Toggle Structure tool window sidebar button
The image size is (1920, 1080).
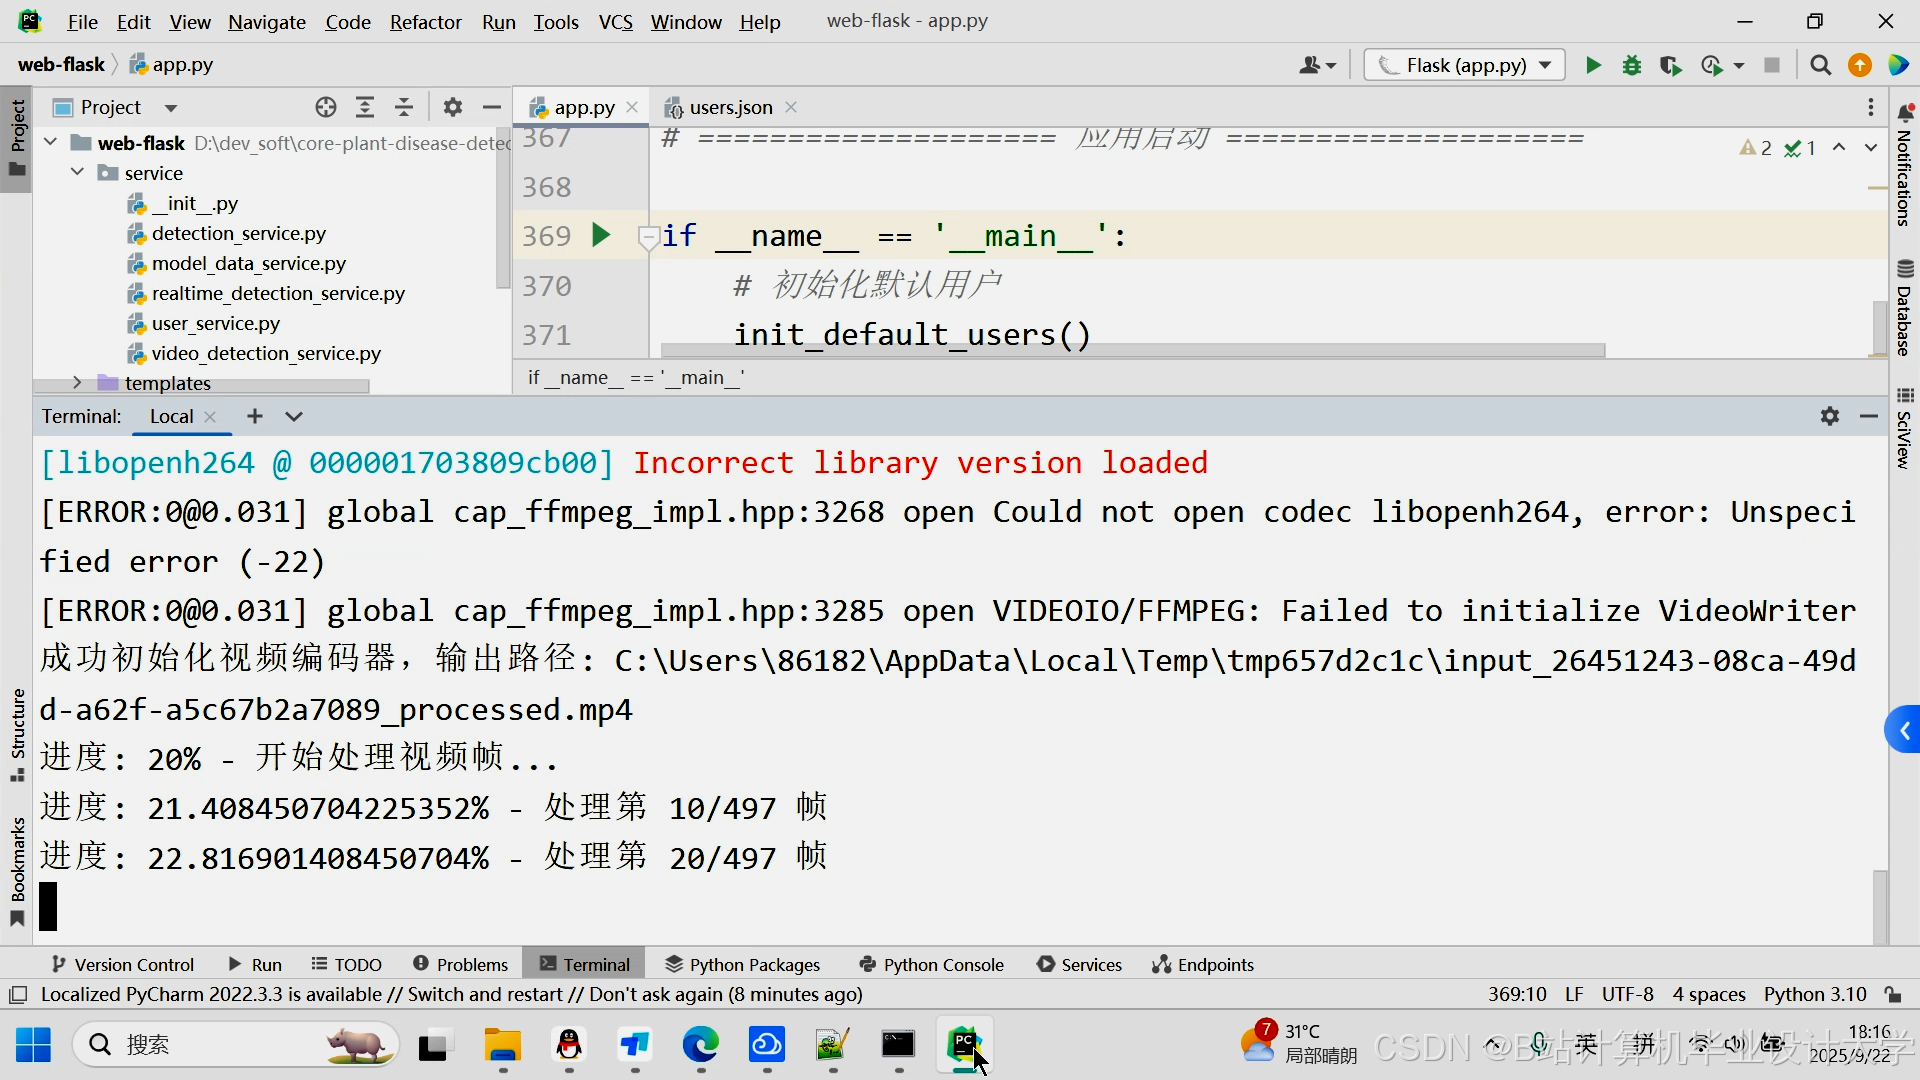click(x=17, y=733)
